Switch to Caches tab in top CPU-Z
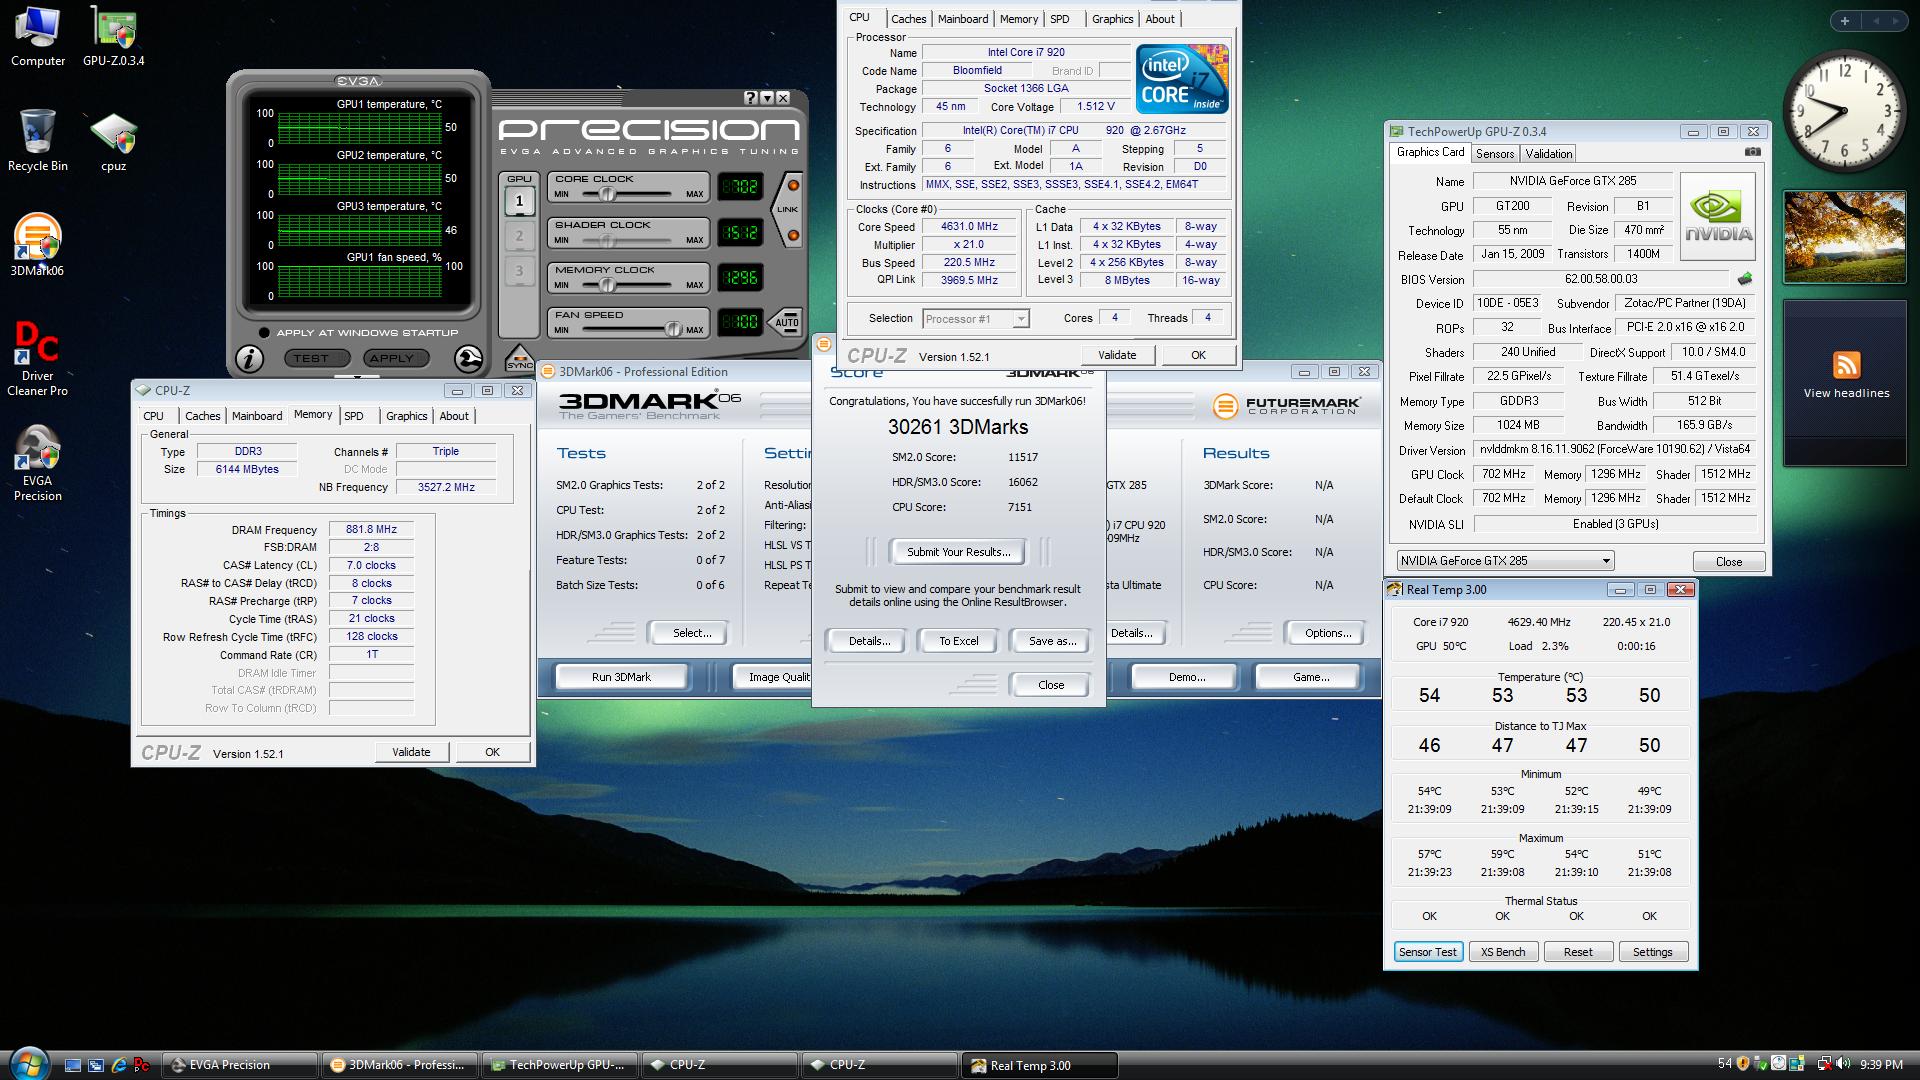1920x1080 pixels. pyautogui.click(x=908, y=19)
